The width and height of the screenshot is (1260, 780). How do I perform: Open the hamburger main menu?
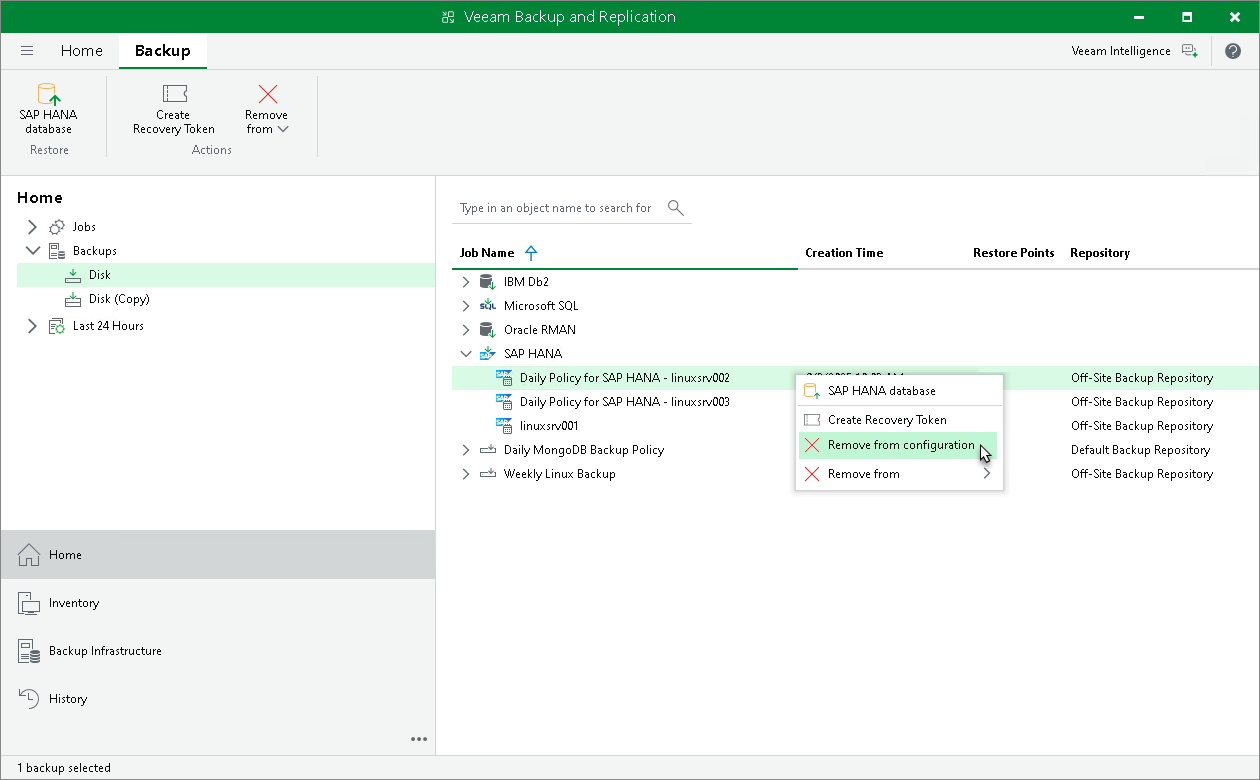(x=27, y=51)
